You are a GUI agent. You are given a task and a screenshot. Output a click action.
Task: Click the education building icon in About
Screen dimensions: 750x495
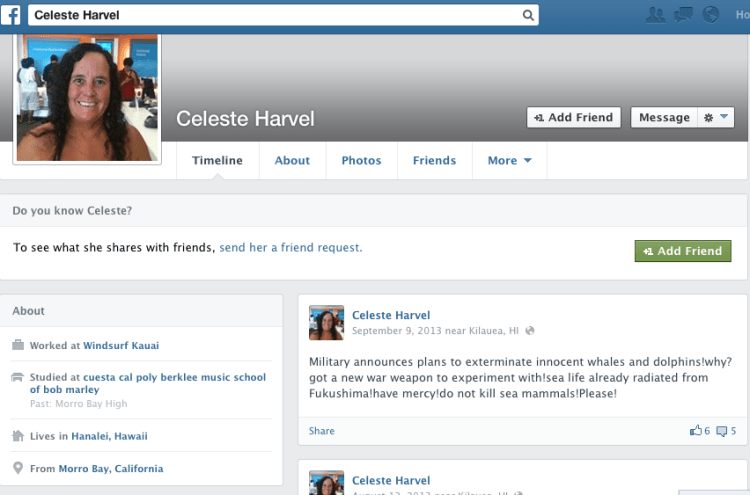[x=17, y=377]
